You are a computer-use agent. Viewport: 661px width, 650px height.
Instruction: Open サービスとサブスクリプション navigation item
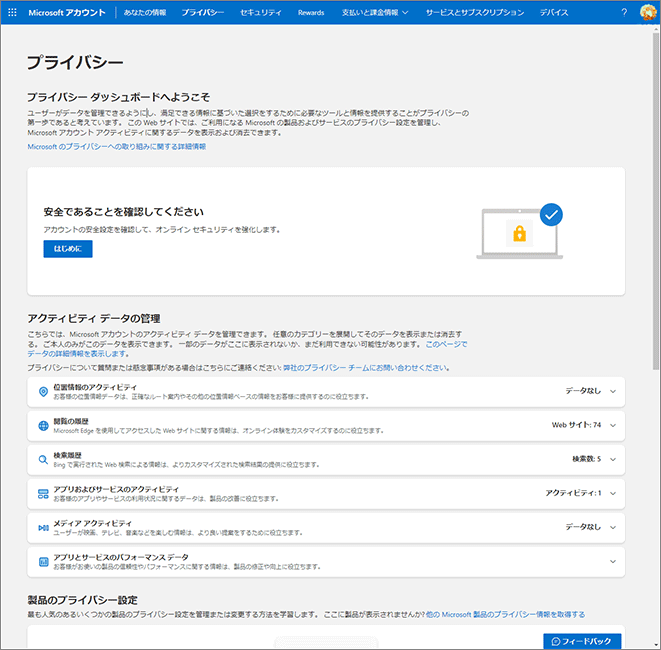coord(475,13)
